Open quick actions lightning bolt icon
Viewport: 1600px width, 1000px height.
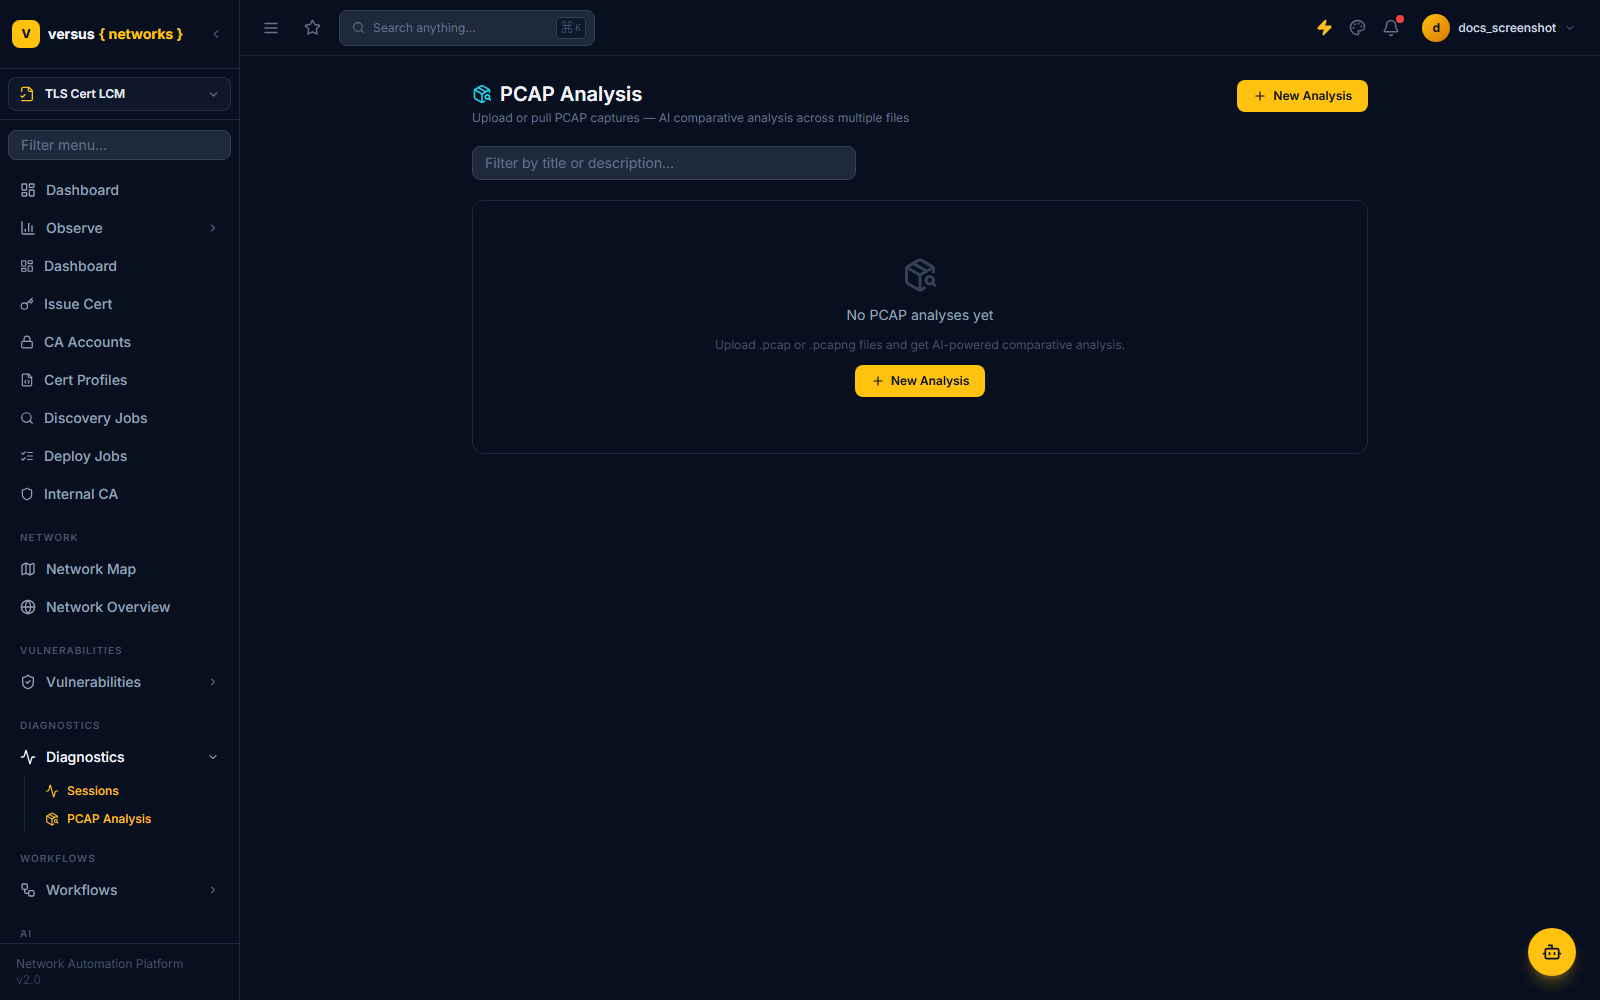[x=1324, y=28]
